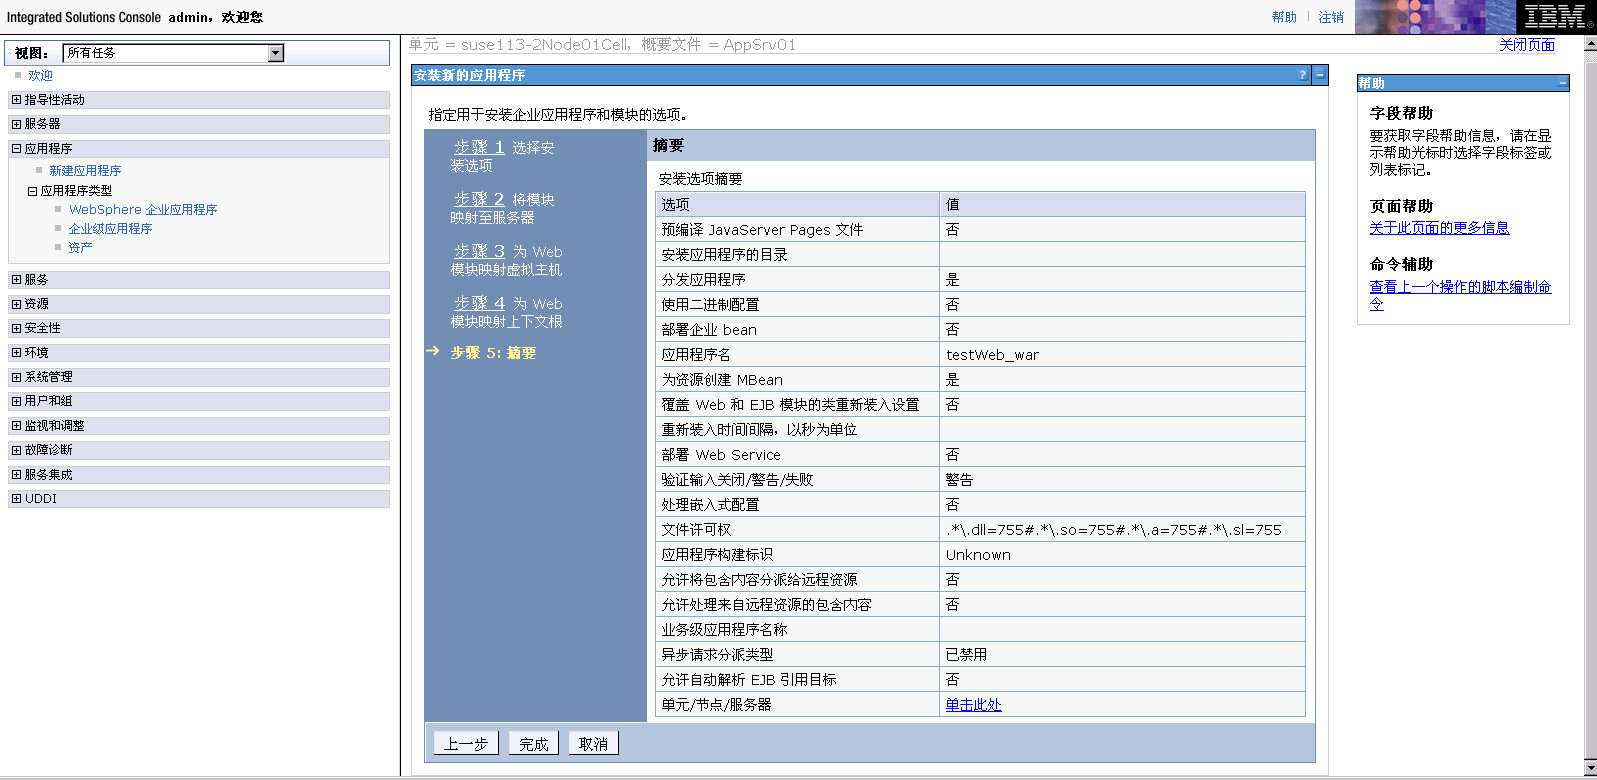
Task: Open WebSphere 企业应用程序 link
Action: (x=143, y=210)
